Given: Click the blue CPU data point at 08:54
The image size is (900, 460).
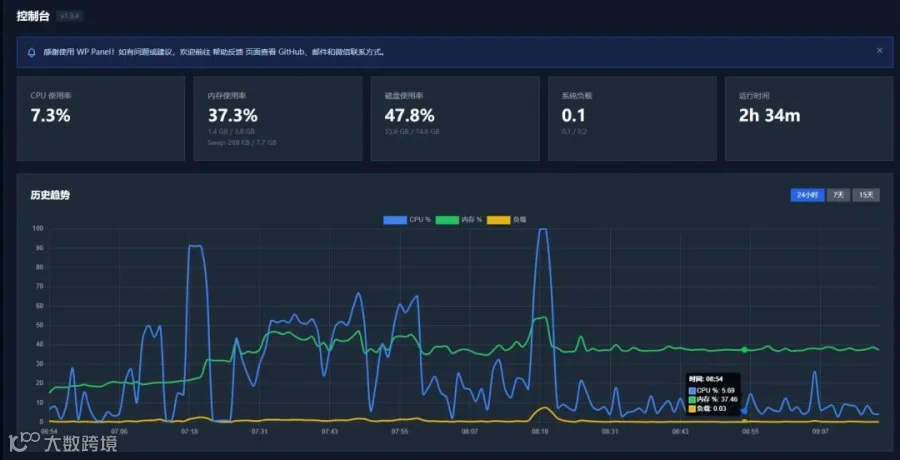Looking at the screenshot, I should [x=744, y=411].
